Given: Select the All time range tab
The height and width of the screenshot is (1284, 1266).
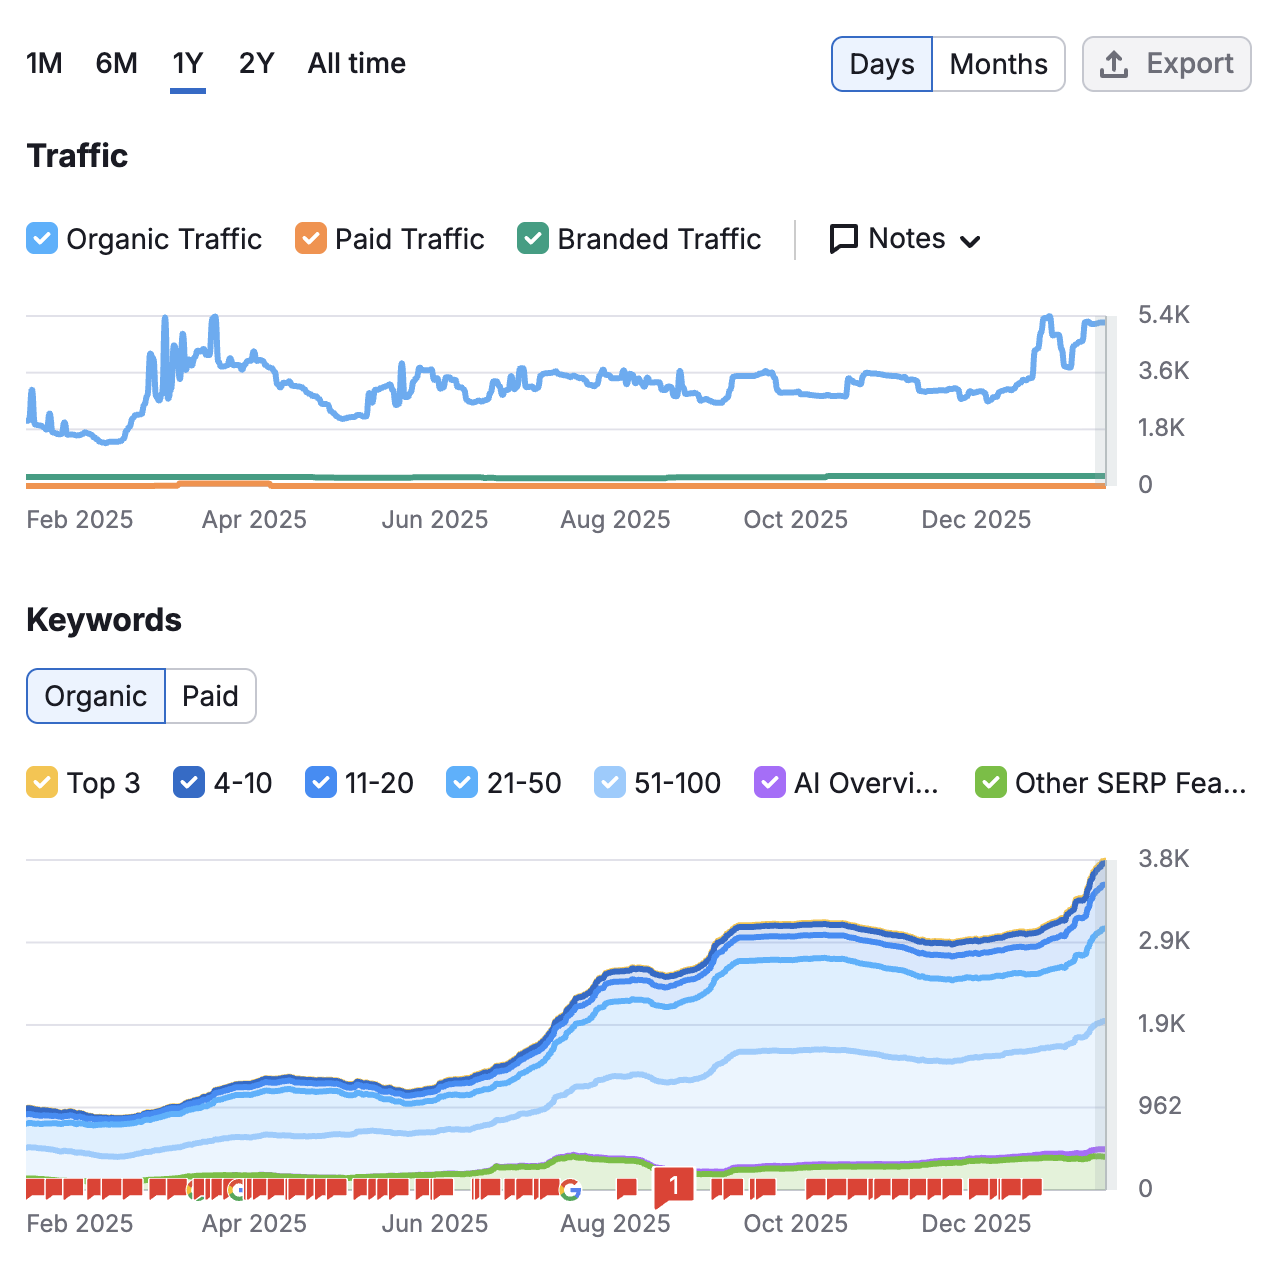Looking at the screenshot, I should coord(356,64).
